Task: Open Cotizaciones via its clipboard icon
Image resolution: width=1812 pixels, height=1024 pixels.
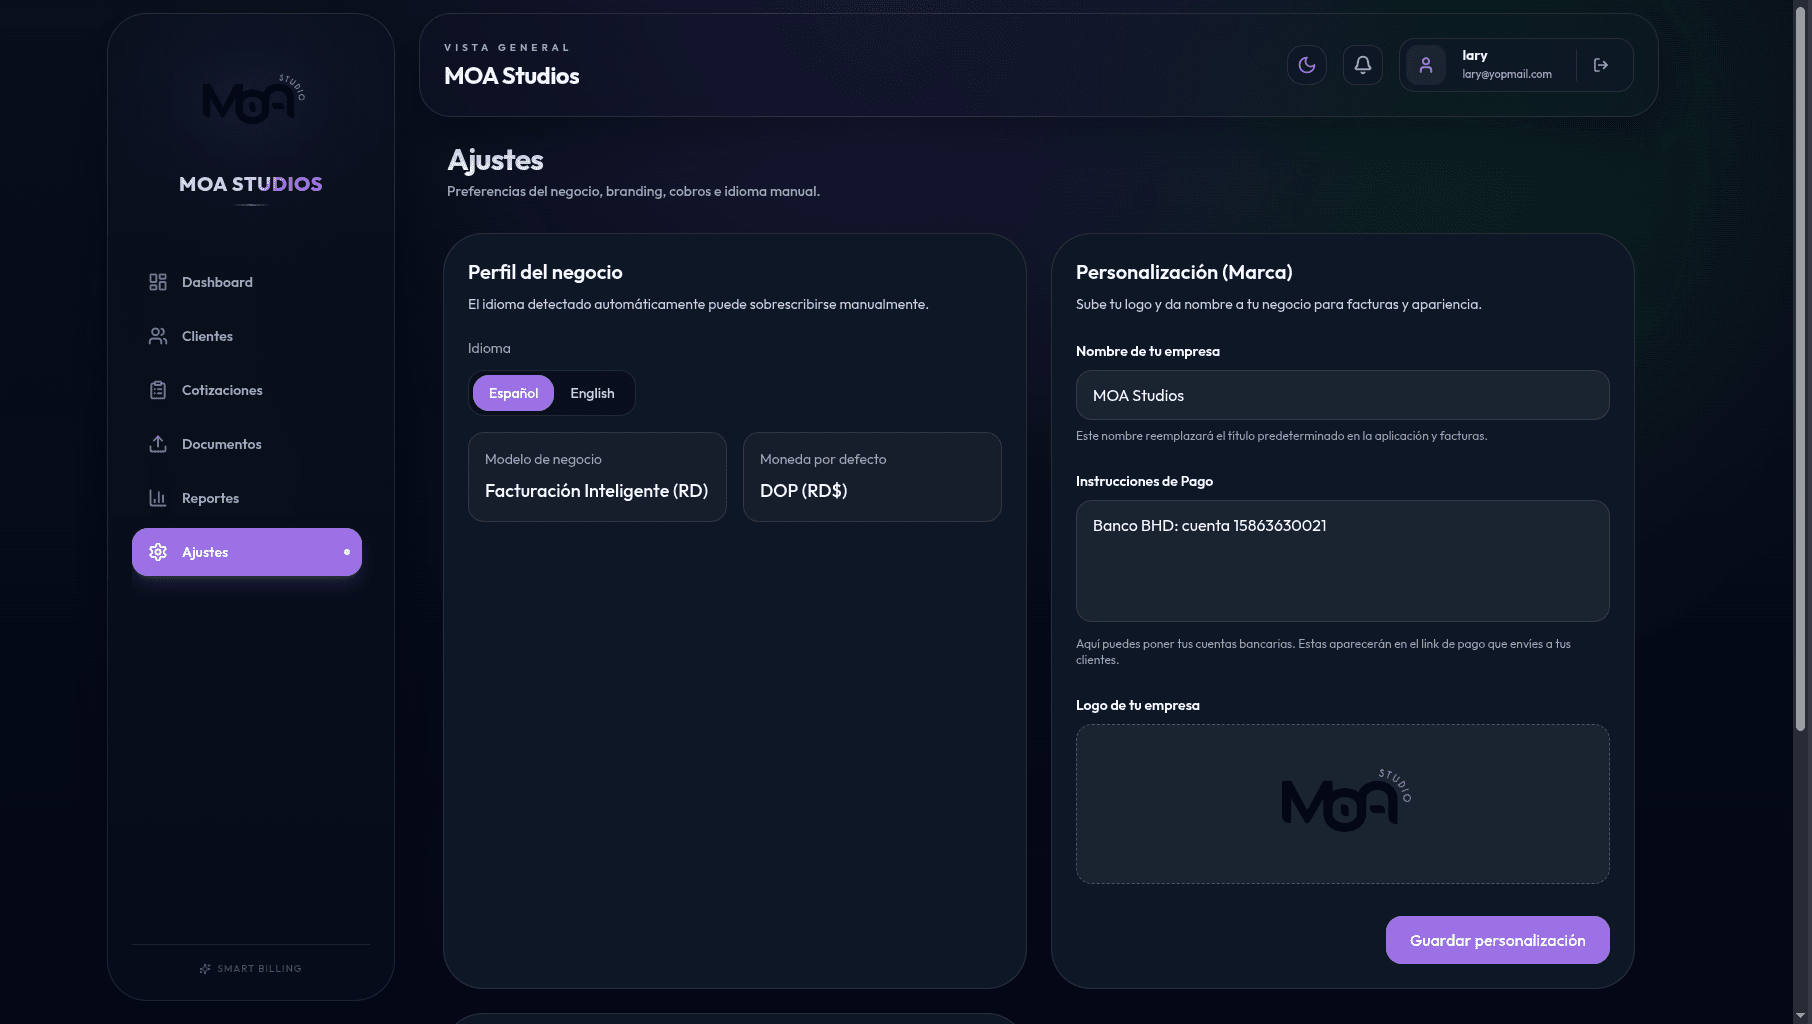Action: tap(157, 390)
